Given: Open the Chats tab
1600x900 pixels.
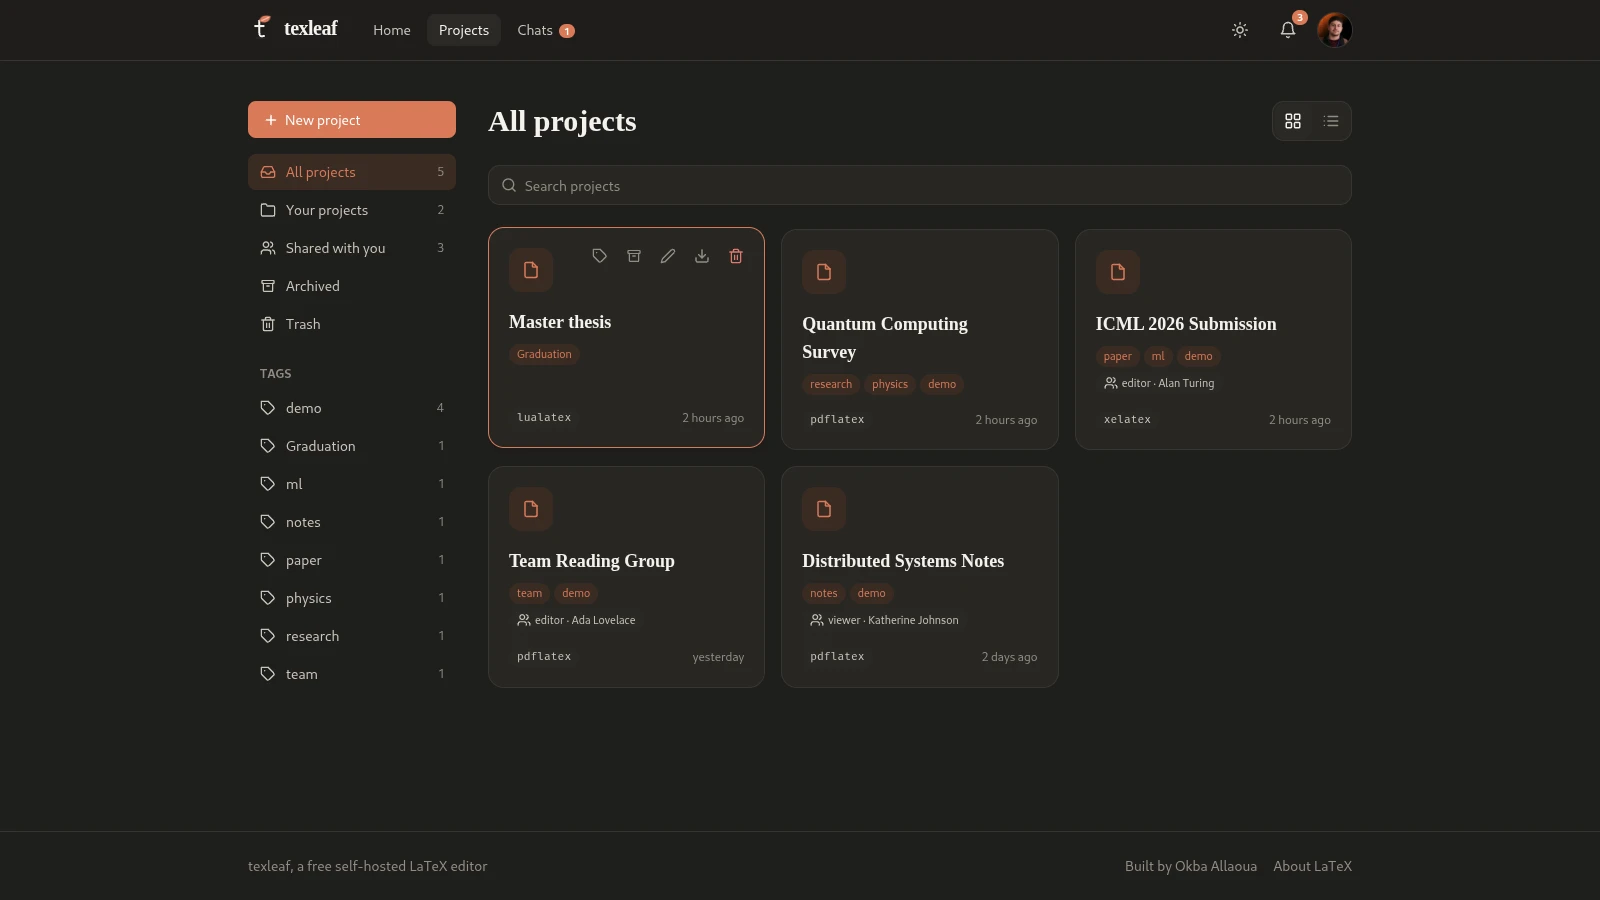Looking at the screenshot, I should 546,30.
